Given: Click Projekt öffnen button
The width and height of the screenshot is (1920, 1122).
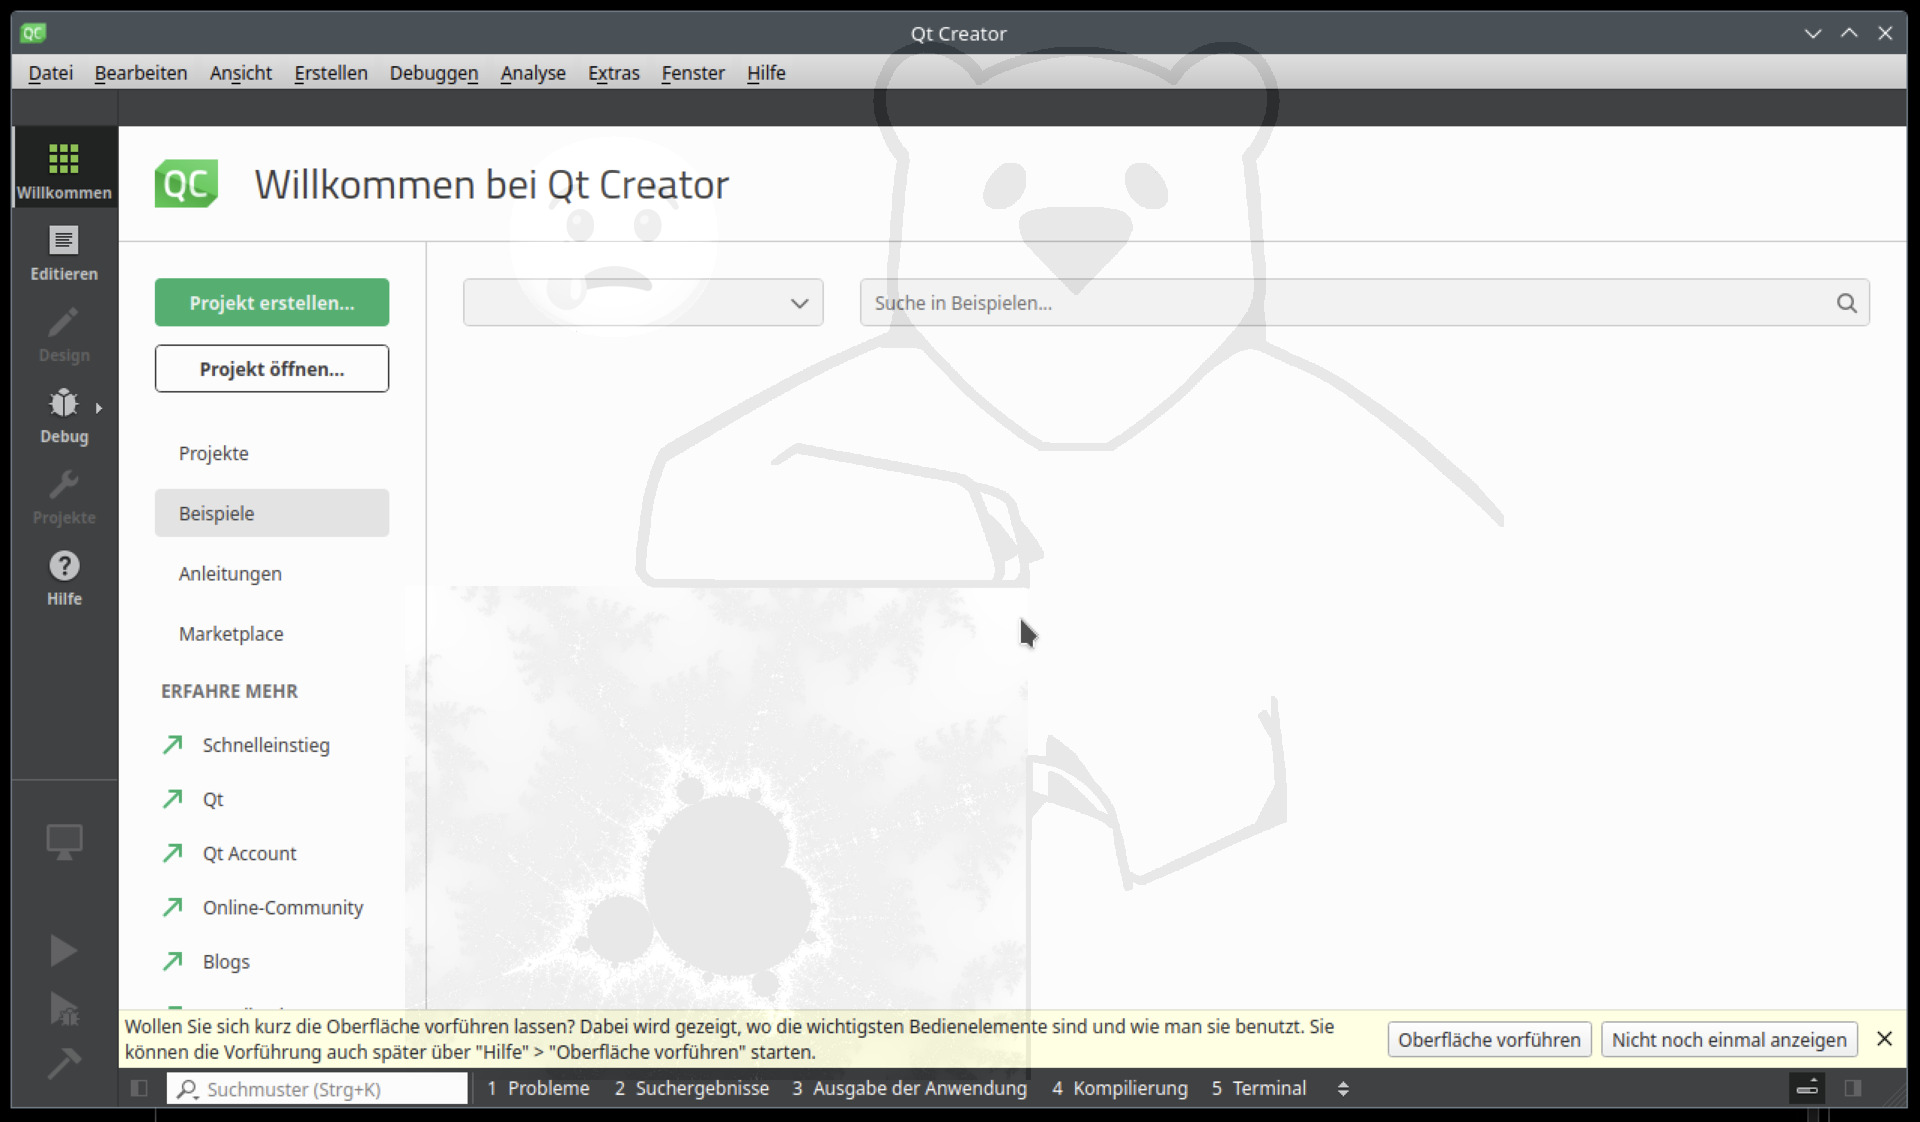Looking at the screenshot, I should [272, 369].
